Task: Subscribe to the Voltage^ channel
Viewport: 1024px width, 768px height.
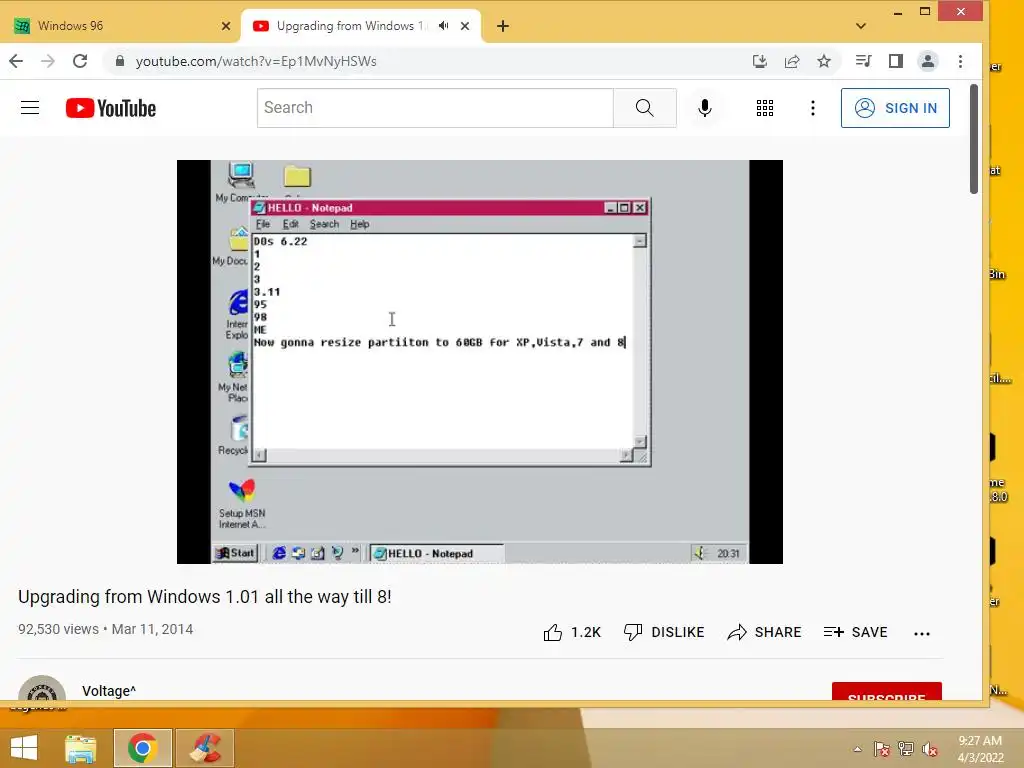Action: [x=886, y=692]
